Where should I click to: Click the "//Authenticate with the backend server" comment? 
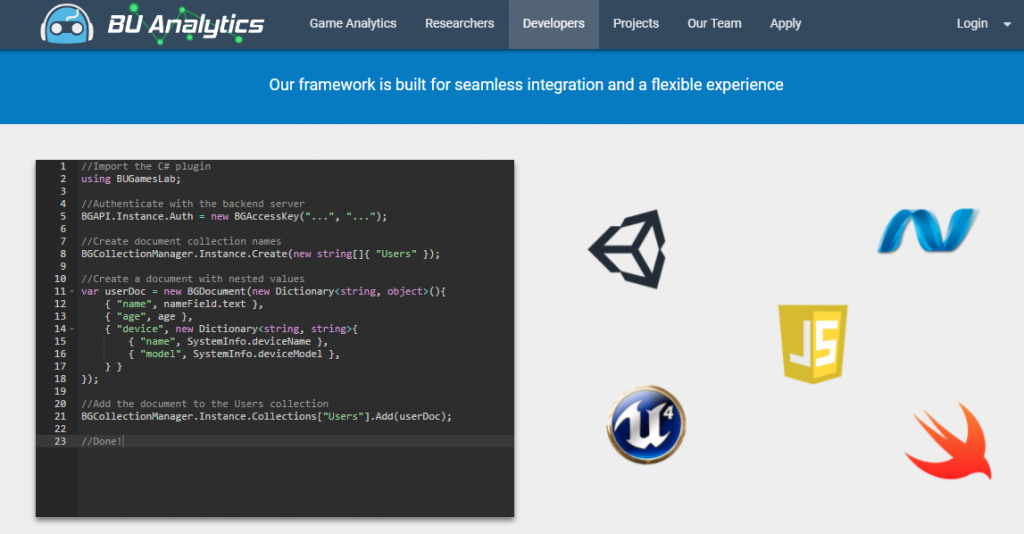tap(193, 204)
